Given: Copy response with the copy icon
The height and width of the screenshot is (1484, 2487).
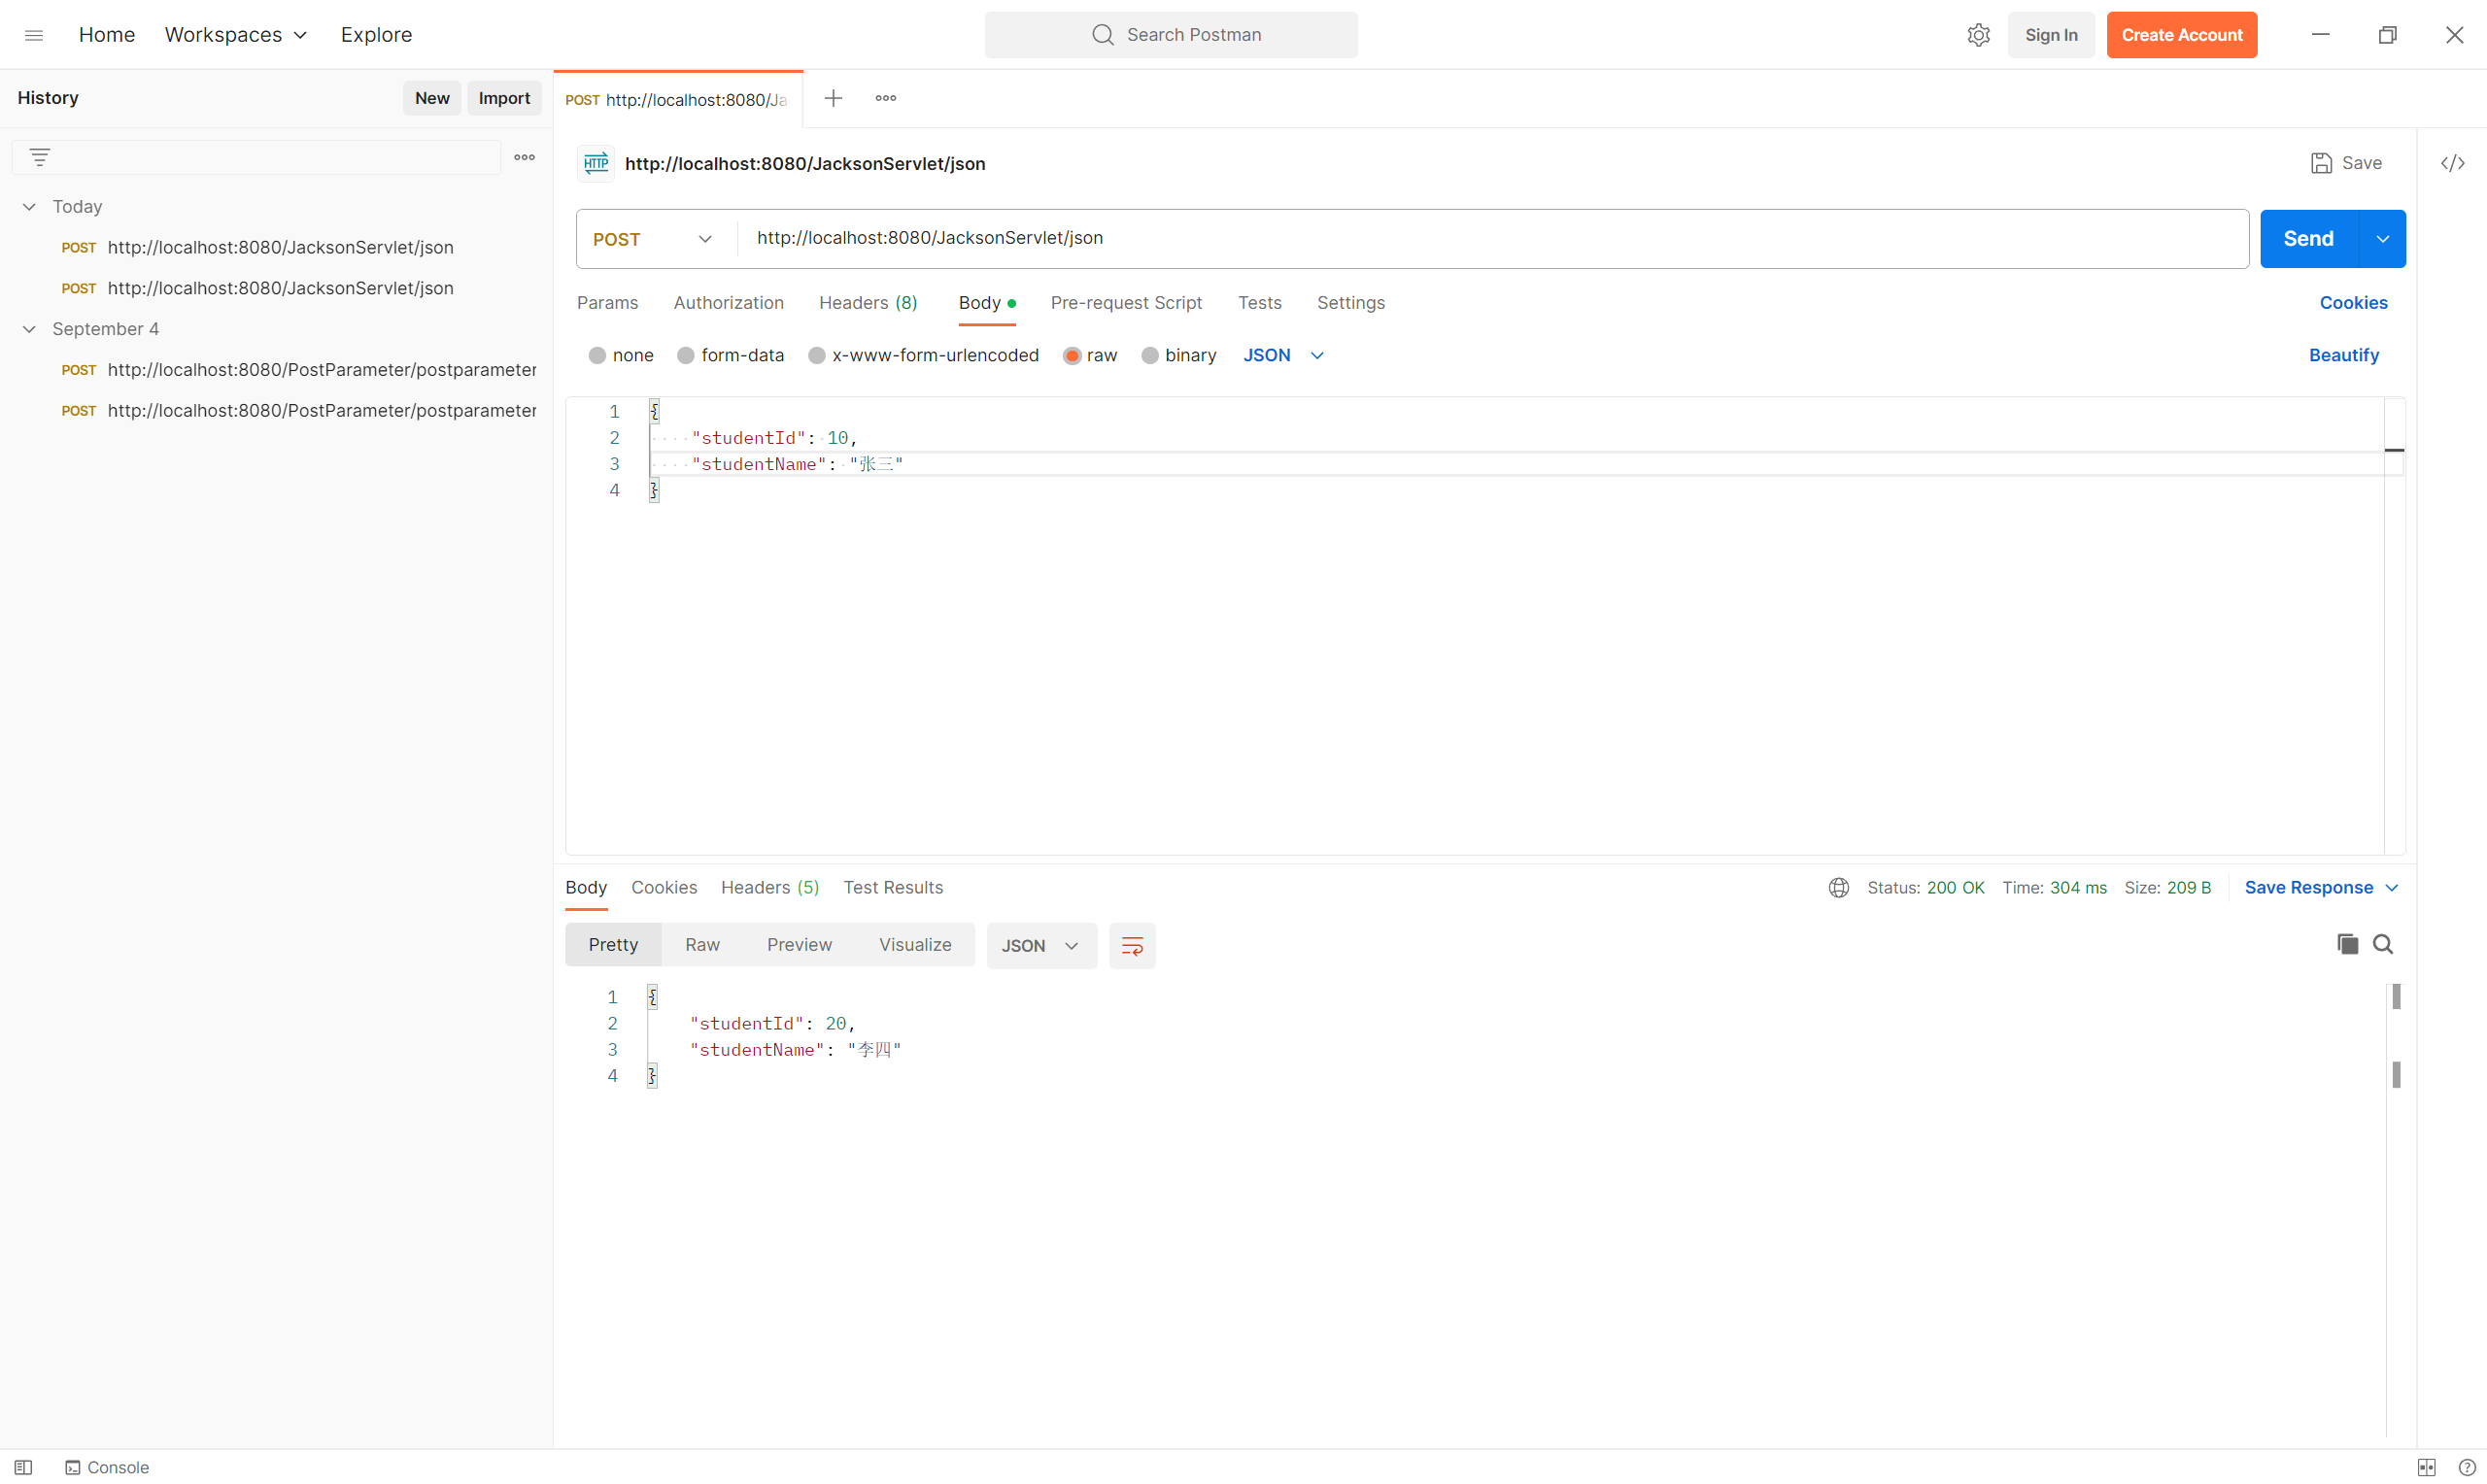Looking at the screenshot, I should coord(2346,944).
